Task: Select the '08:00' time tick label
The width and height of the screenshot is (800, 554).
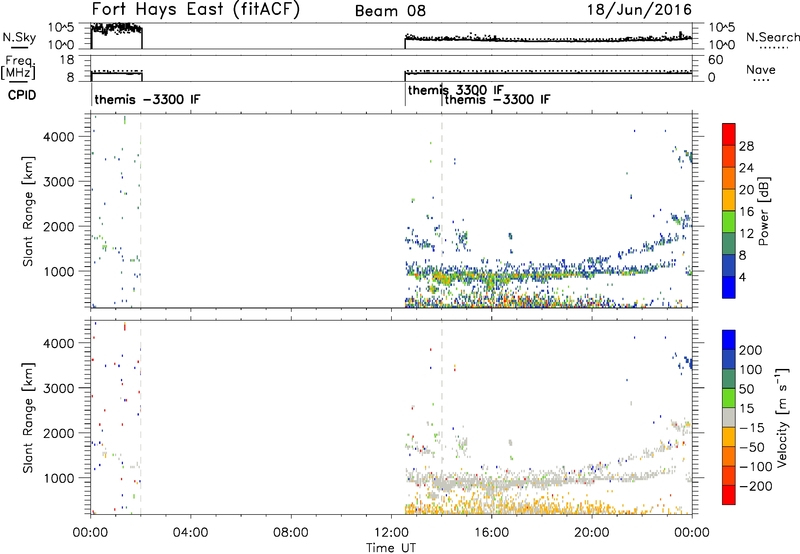Action: pyautogui.click(x=291, y=533)
